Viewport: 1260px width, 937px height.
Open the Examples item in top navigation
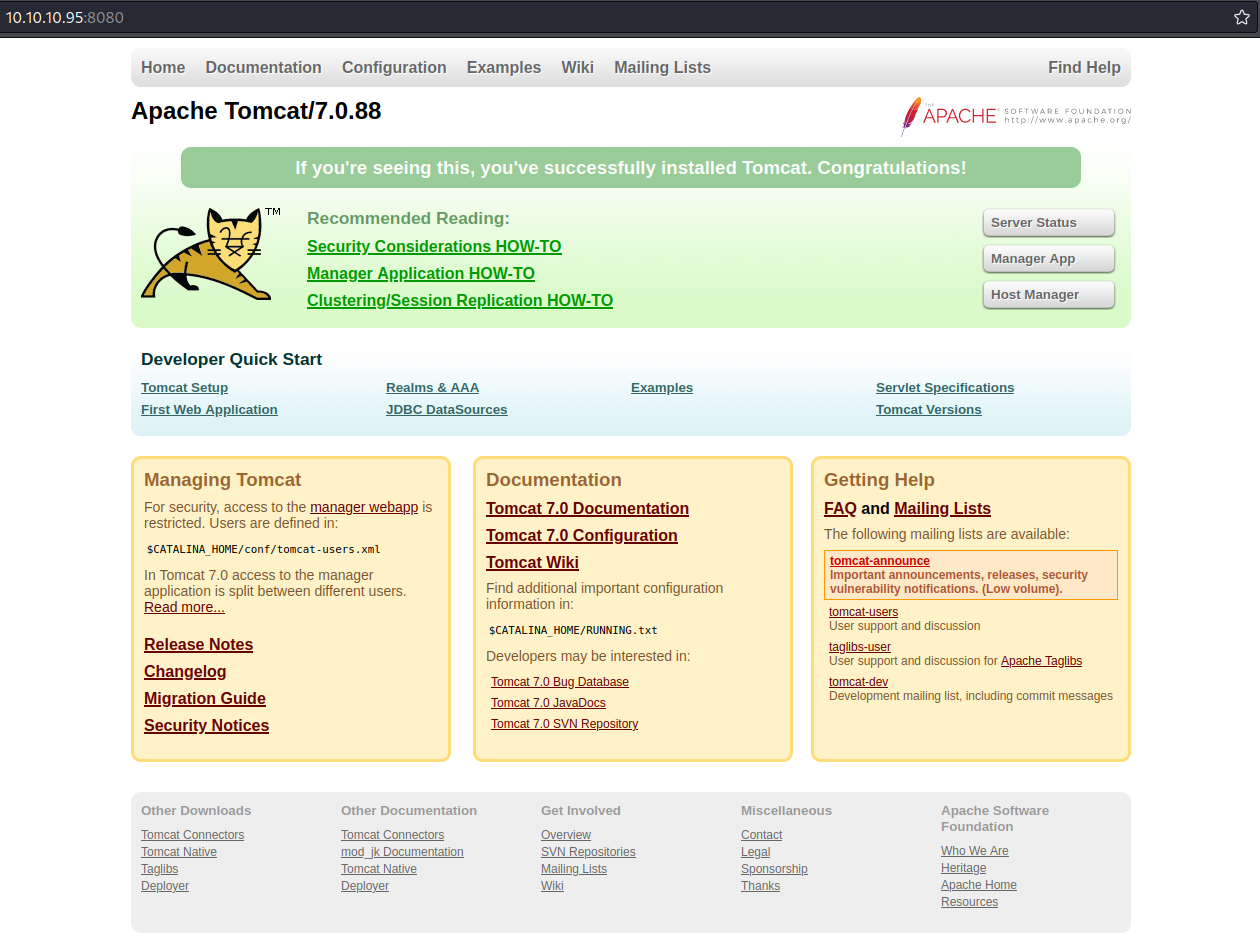point(503,68)
